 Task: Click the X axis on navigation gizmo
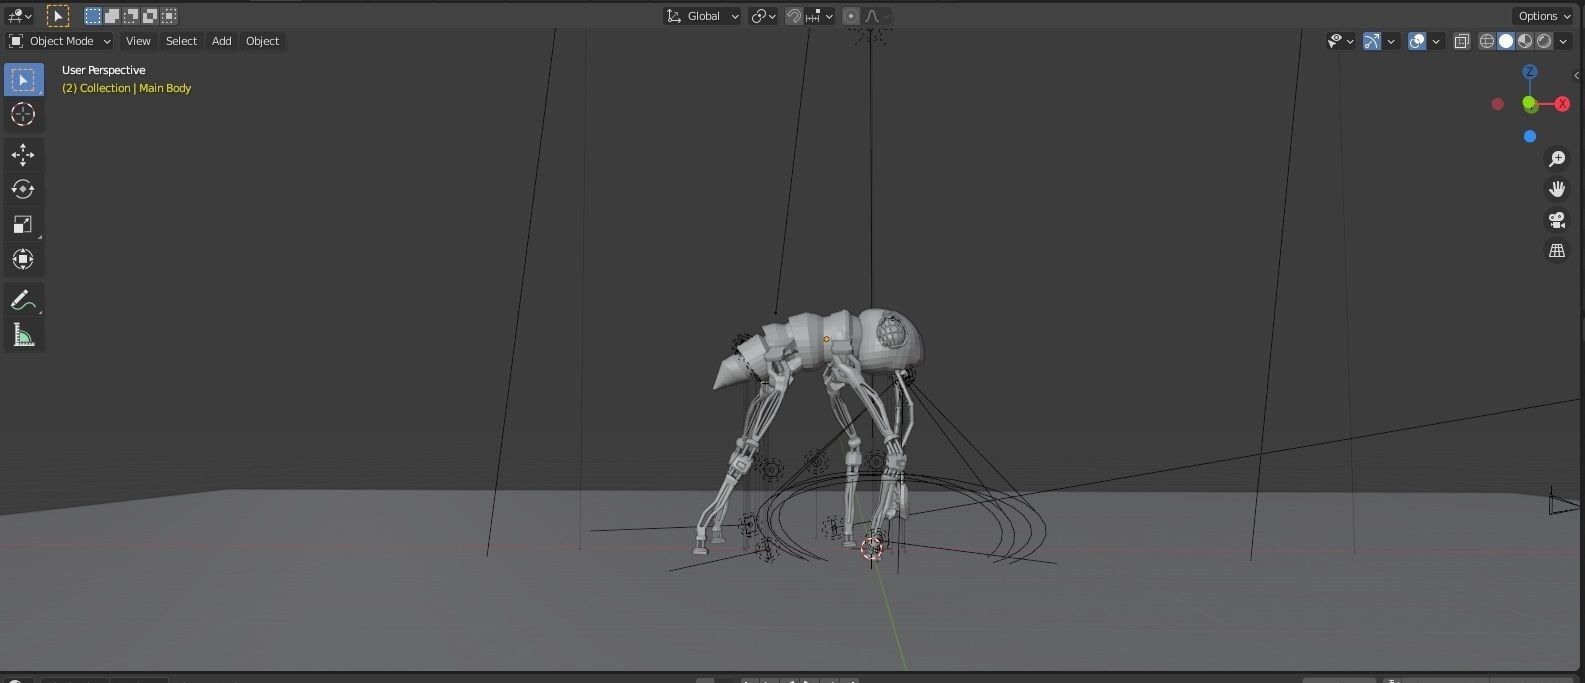[x=1562, y=104]
